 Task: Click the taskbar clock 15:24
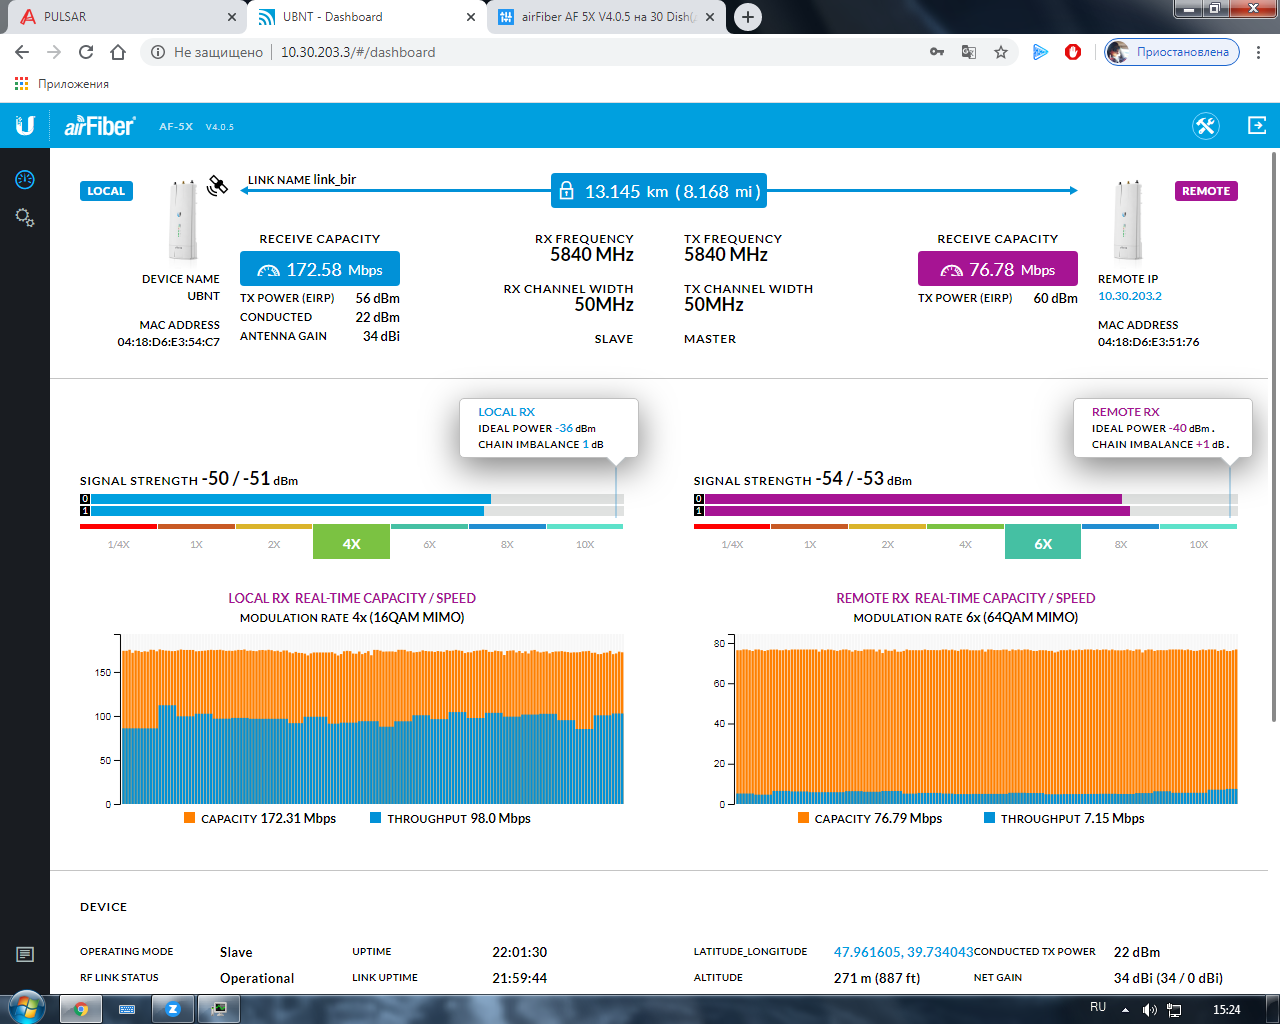tap(1226, 1010)
